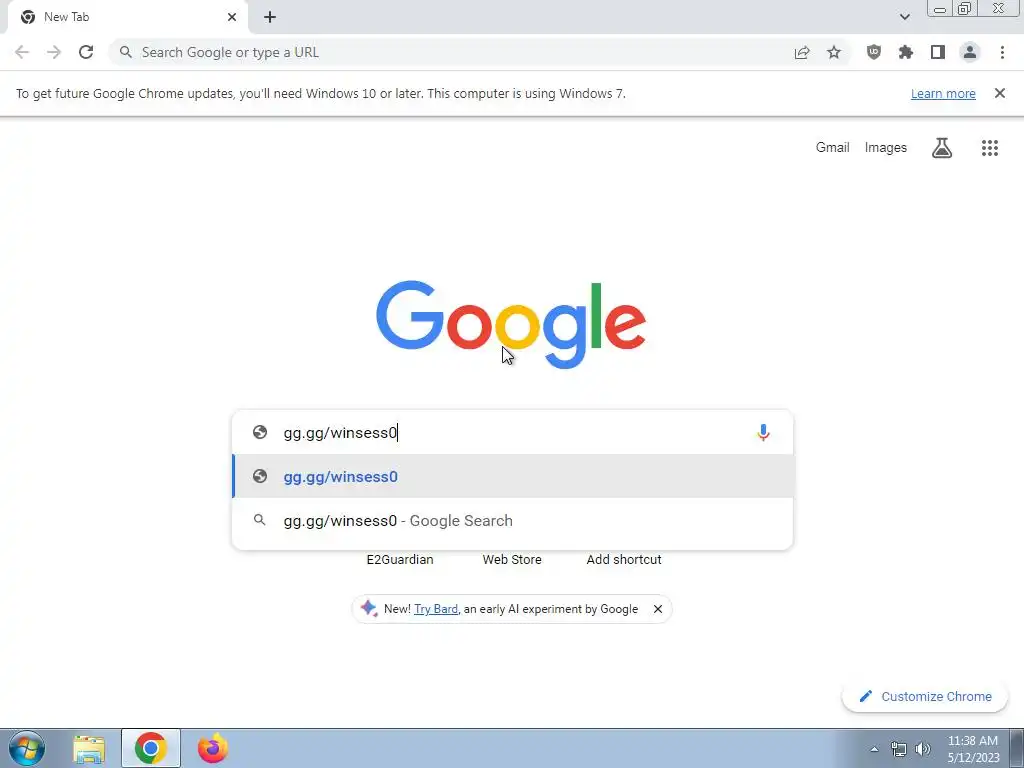
Task: Dismiss the Windows 7 update notice
Action: click(x=1000, y=93)
